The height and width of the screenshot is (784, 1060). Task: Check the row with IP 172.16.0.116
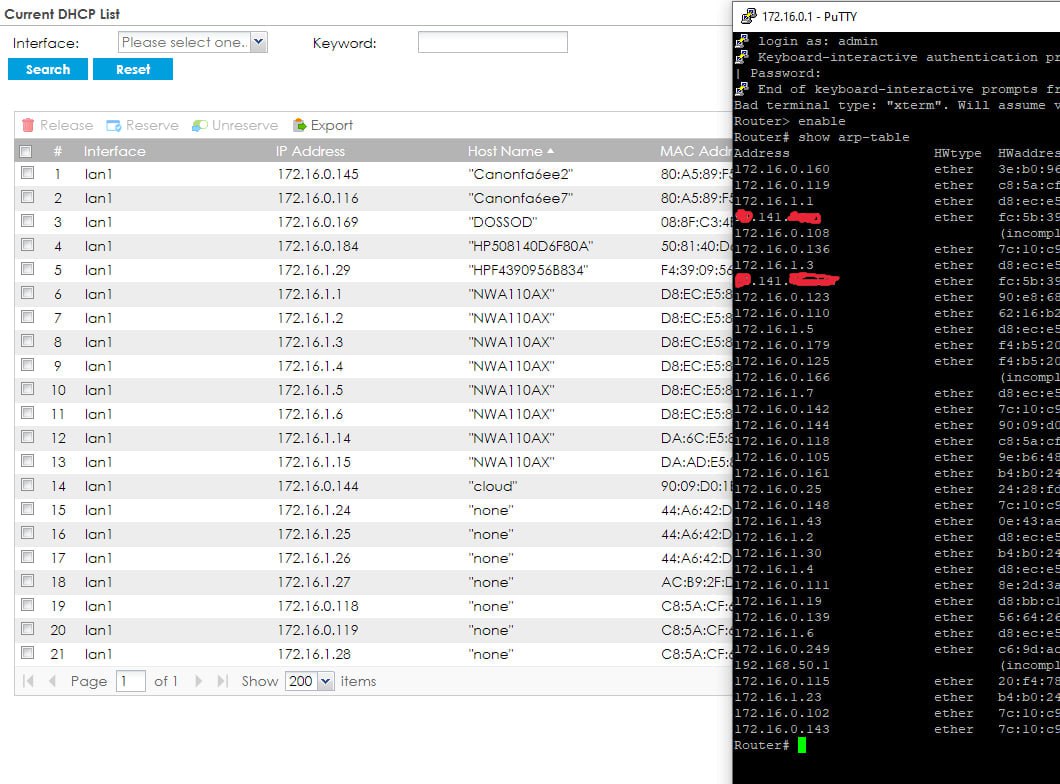28,197
